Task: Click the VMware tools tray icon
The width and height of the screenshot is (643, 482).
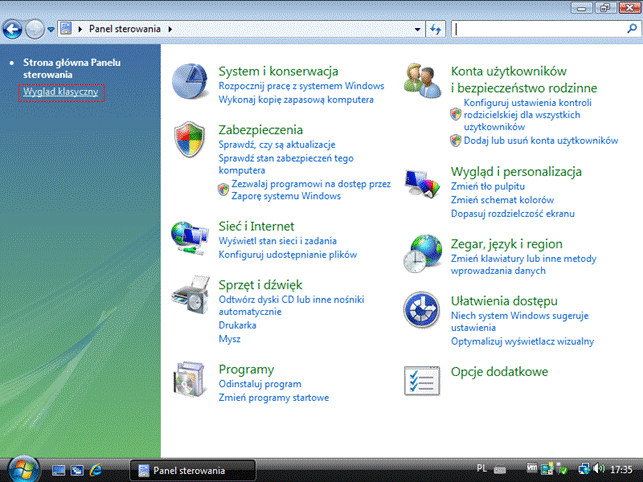Action: [532, 468]
